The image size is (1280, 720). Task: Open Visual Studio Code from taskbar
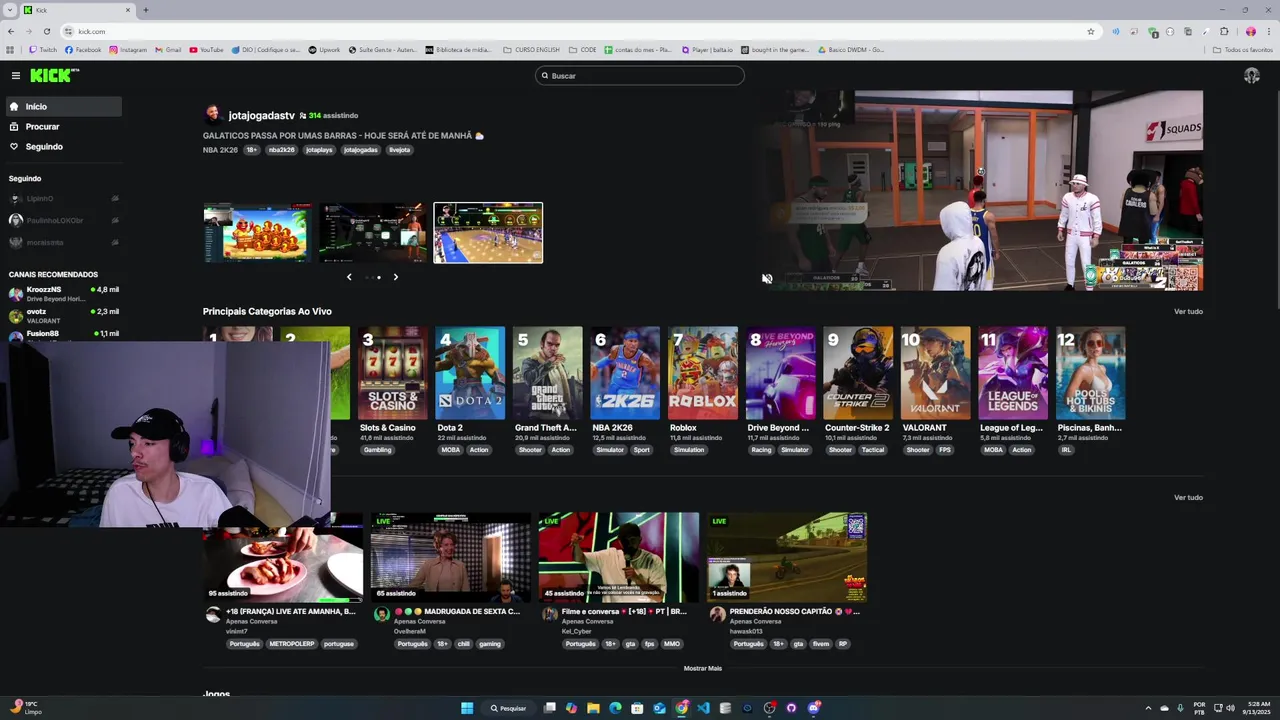coord(703,708)
